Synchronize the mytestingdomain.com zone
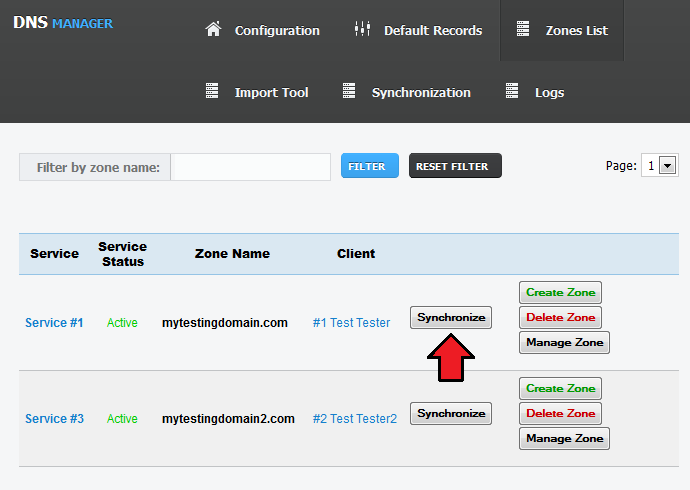 [x=451, y=317]
